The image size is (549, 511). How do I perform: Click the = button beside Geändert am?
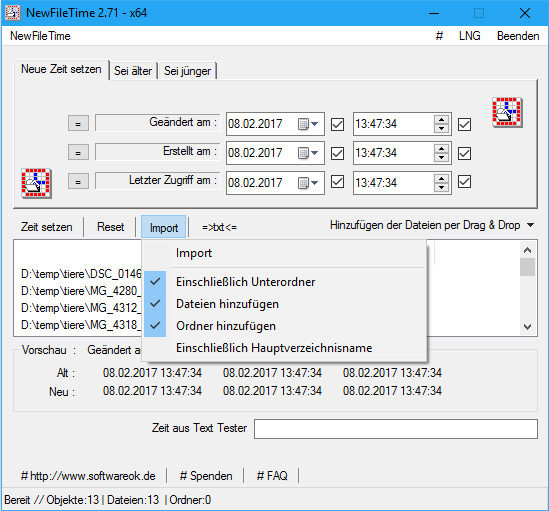pos(78,123)
